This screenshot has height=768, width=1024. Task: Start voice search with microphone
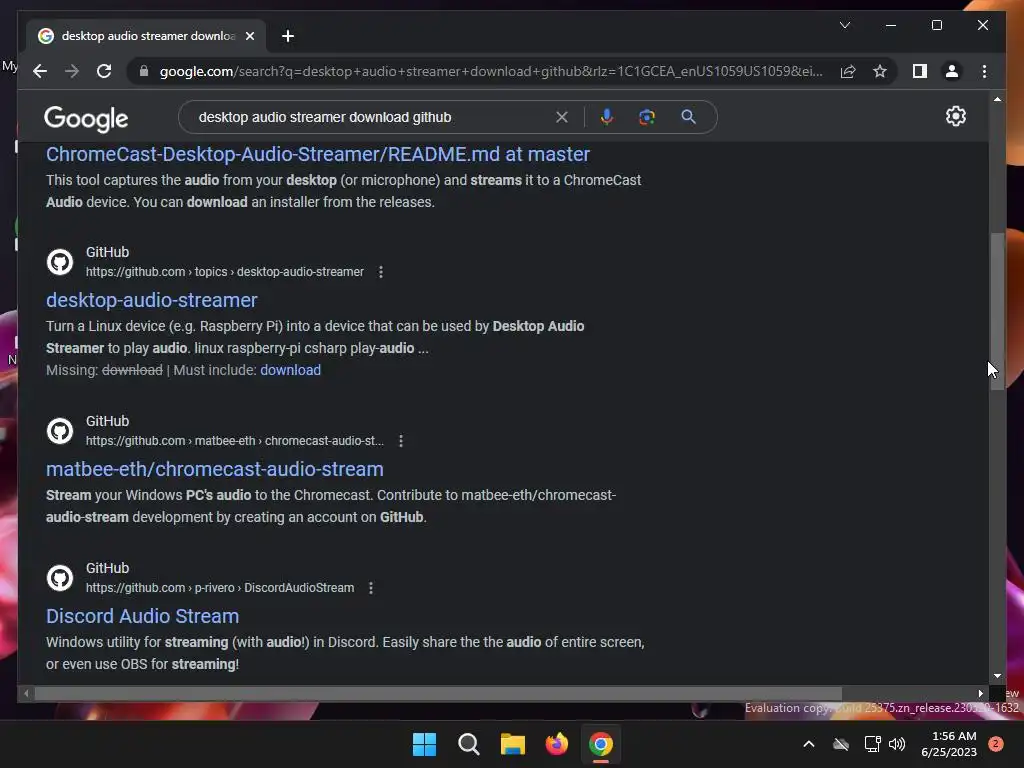point(607,117)
